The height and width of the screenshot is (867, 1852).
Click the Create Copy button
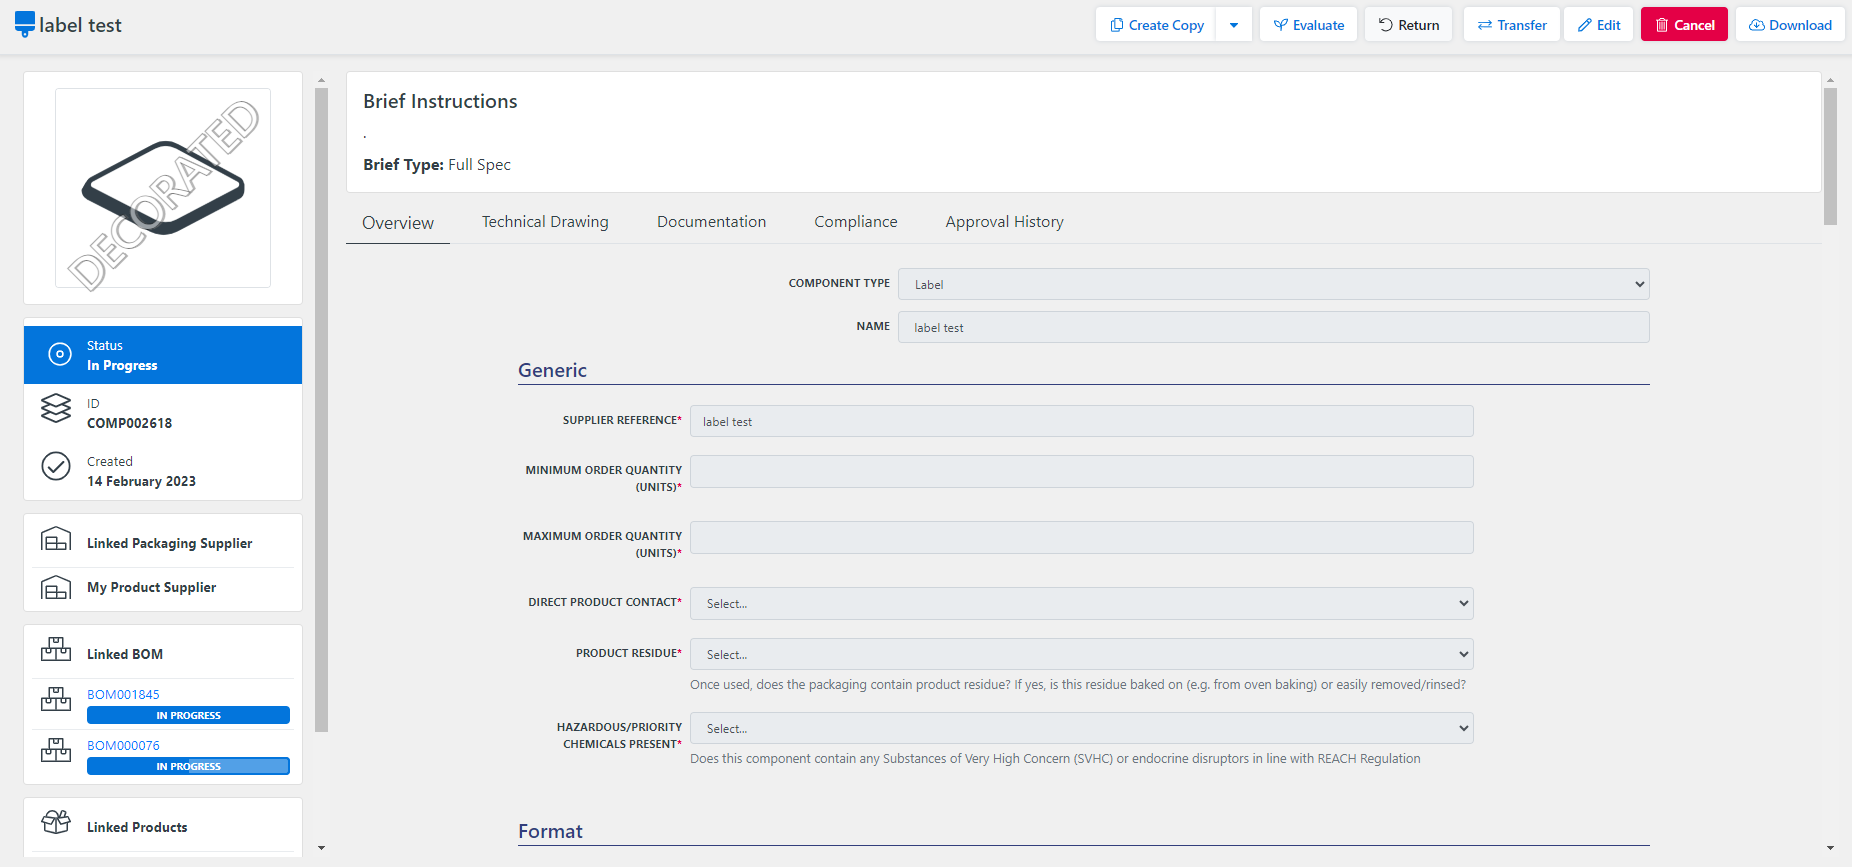pos(1156,25)
